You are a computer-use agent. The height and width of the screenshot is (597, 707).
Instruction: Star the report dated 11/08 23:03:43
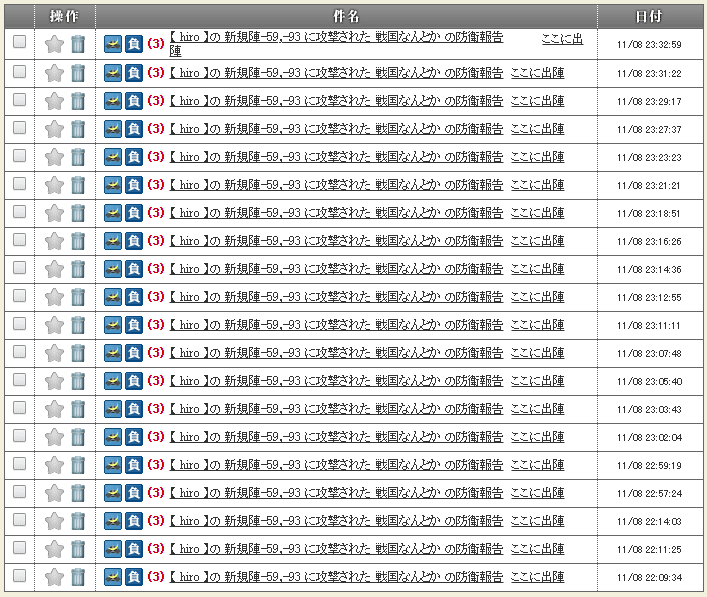coord(55,409)
